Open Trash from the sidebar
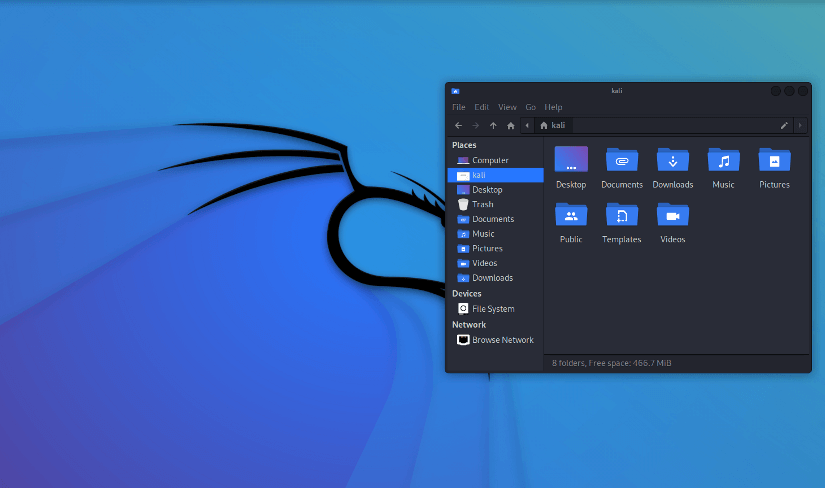 pyautogui.click(x=495, y=204)
